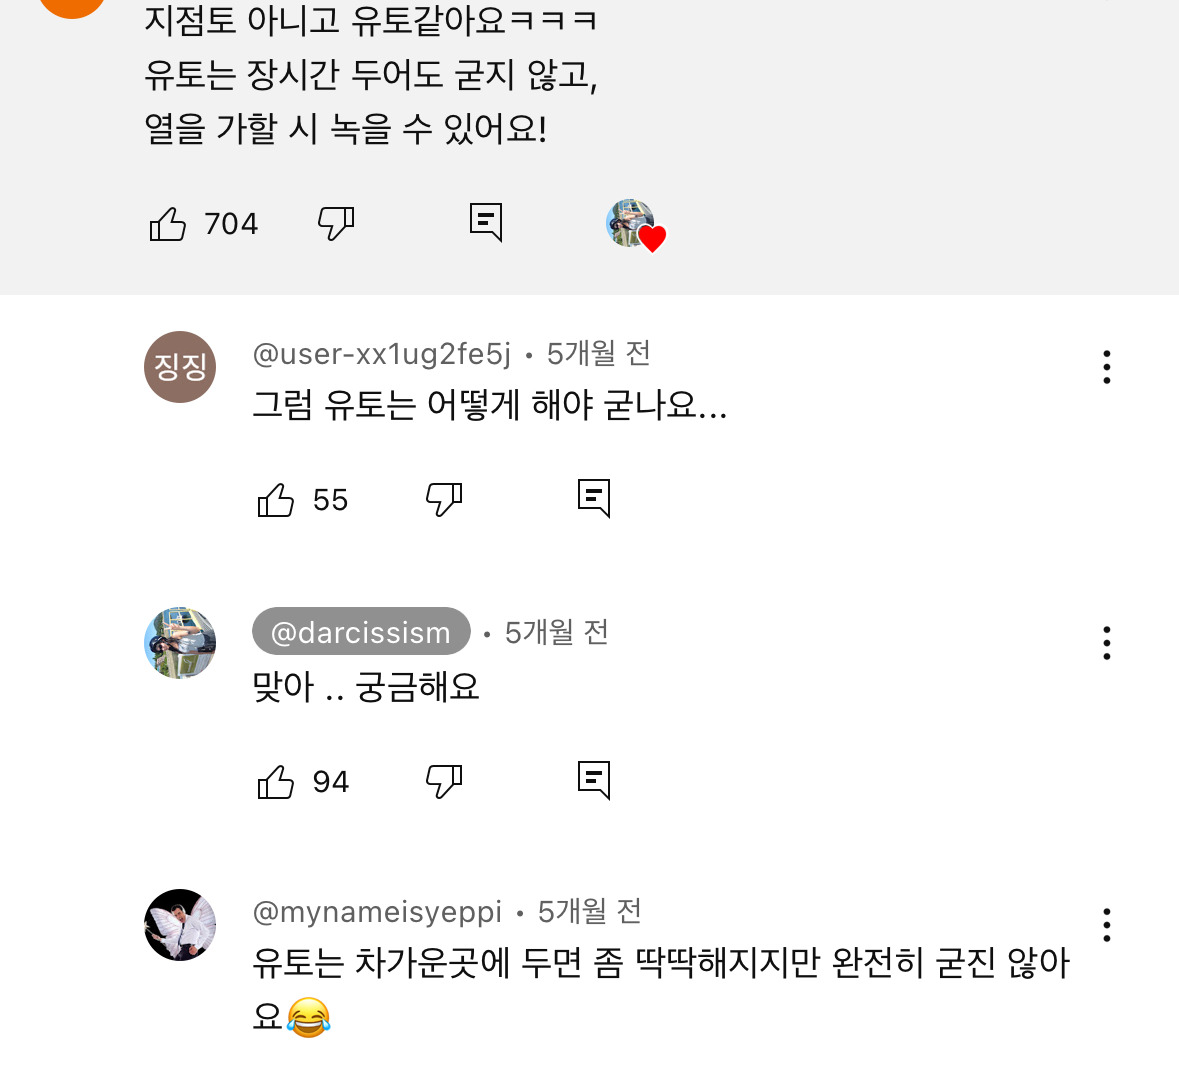Click the @mynameisyeppi angel-wings avatar
Viewport: 1179px width, 1069px height.
point(180,925)
